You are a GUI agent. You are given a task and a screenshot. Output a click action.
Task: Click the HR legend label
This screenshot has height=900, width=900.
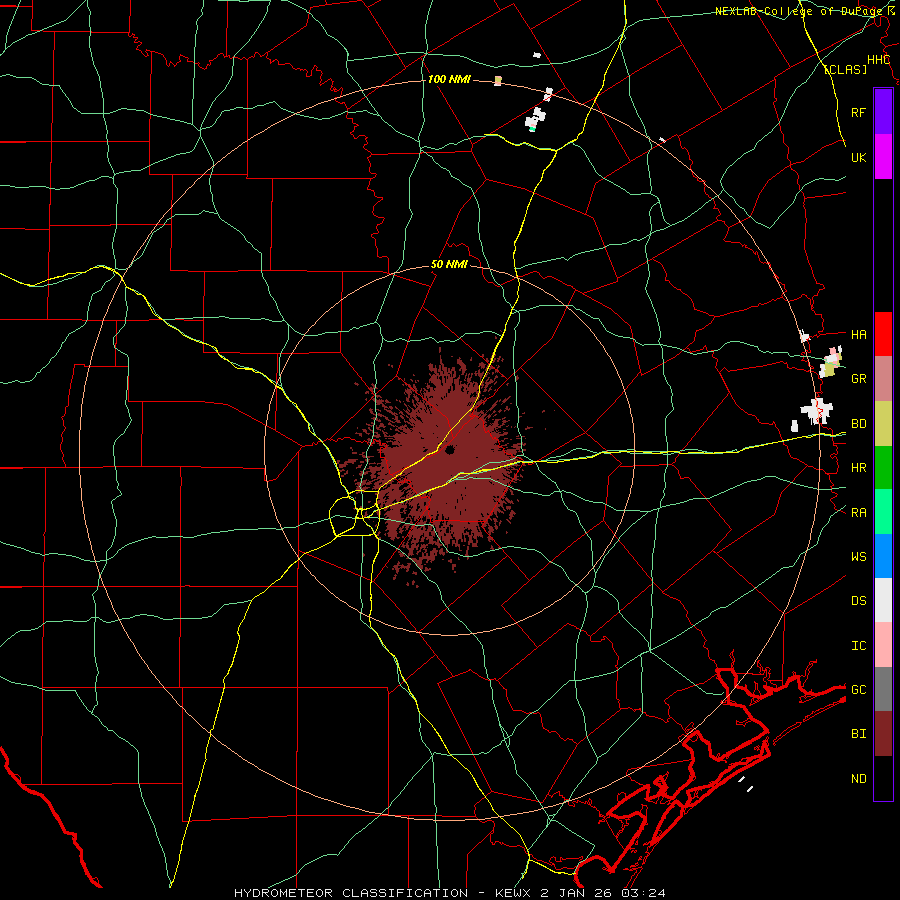click(x=858, y=468)
